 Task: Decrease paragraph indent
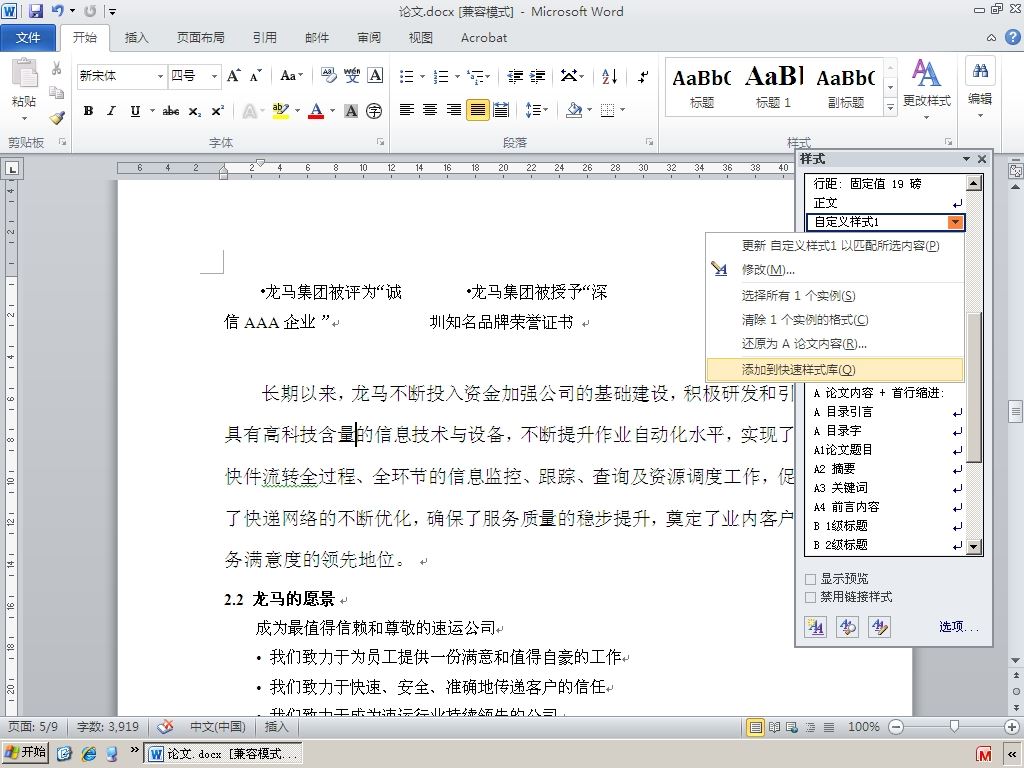click(515, 77)
